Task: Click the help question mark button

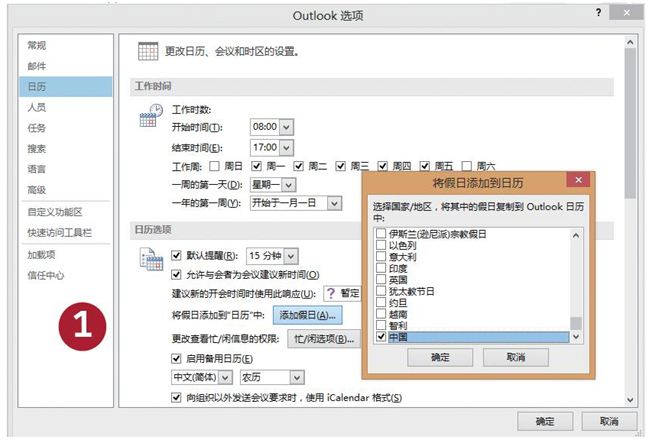Action: point(599,12)
